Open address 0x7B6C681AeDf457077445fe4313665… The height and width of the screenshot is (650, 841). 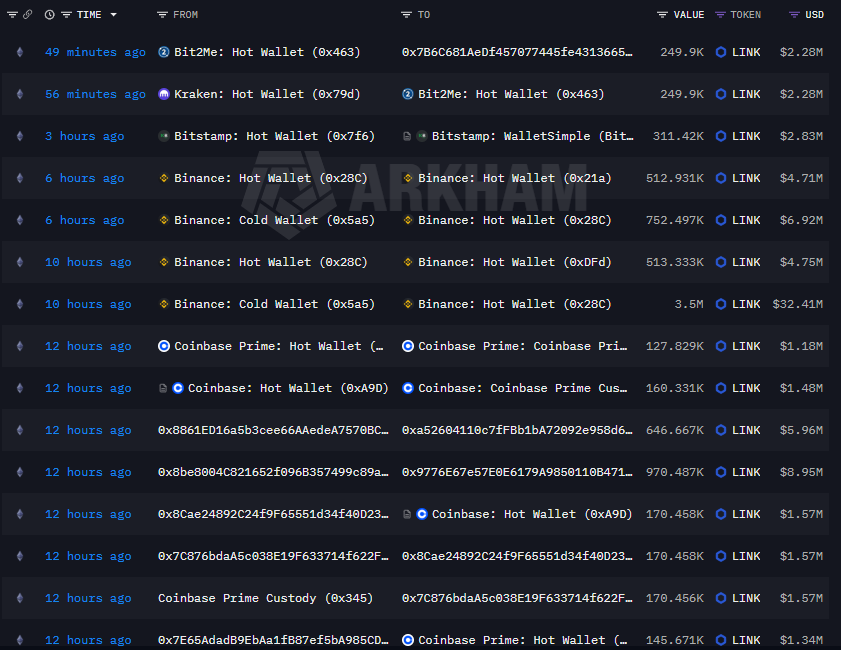(x=517, y=52)
